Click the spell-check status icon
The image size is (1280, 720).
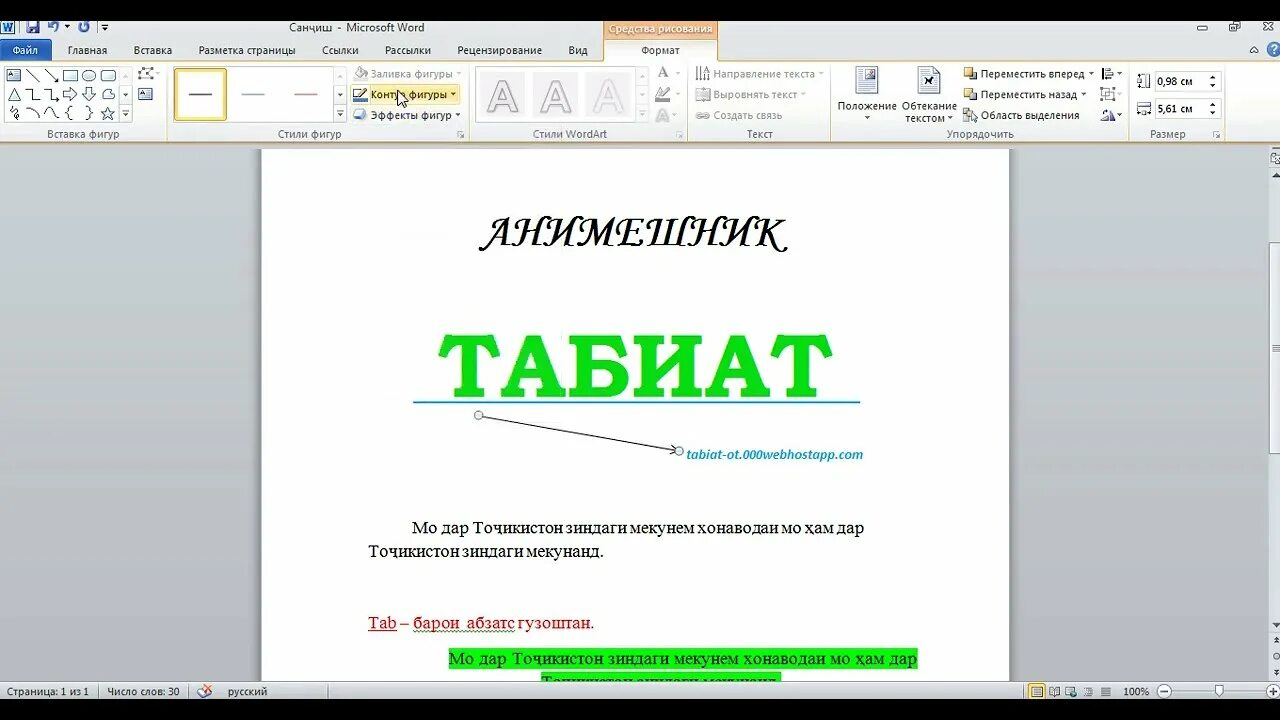(205, 691)
